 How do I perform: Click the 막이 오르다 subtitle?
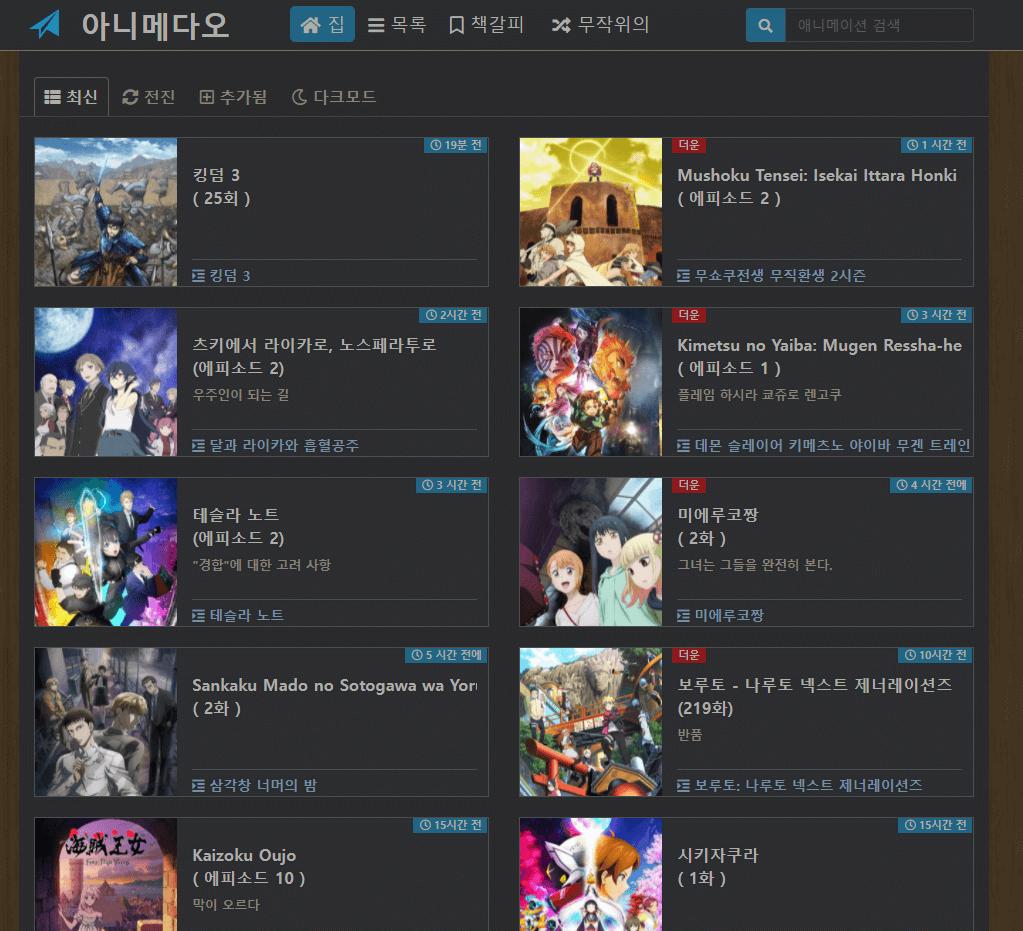click(x=226, y=905)
